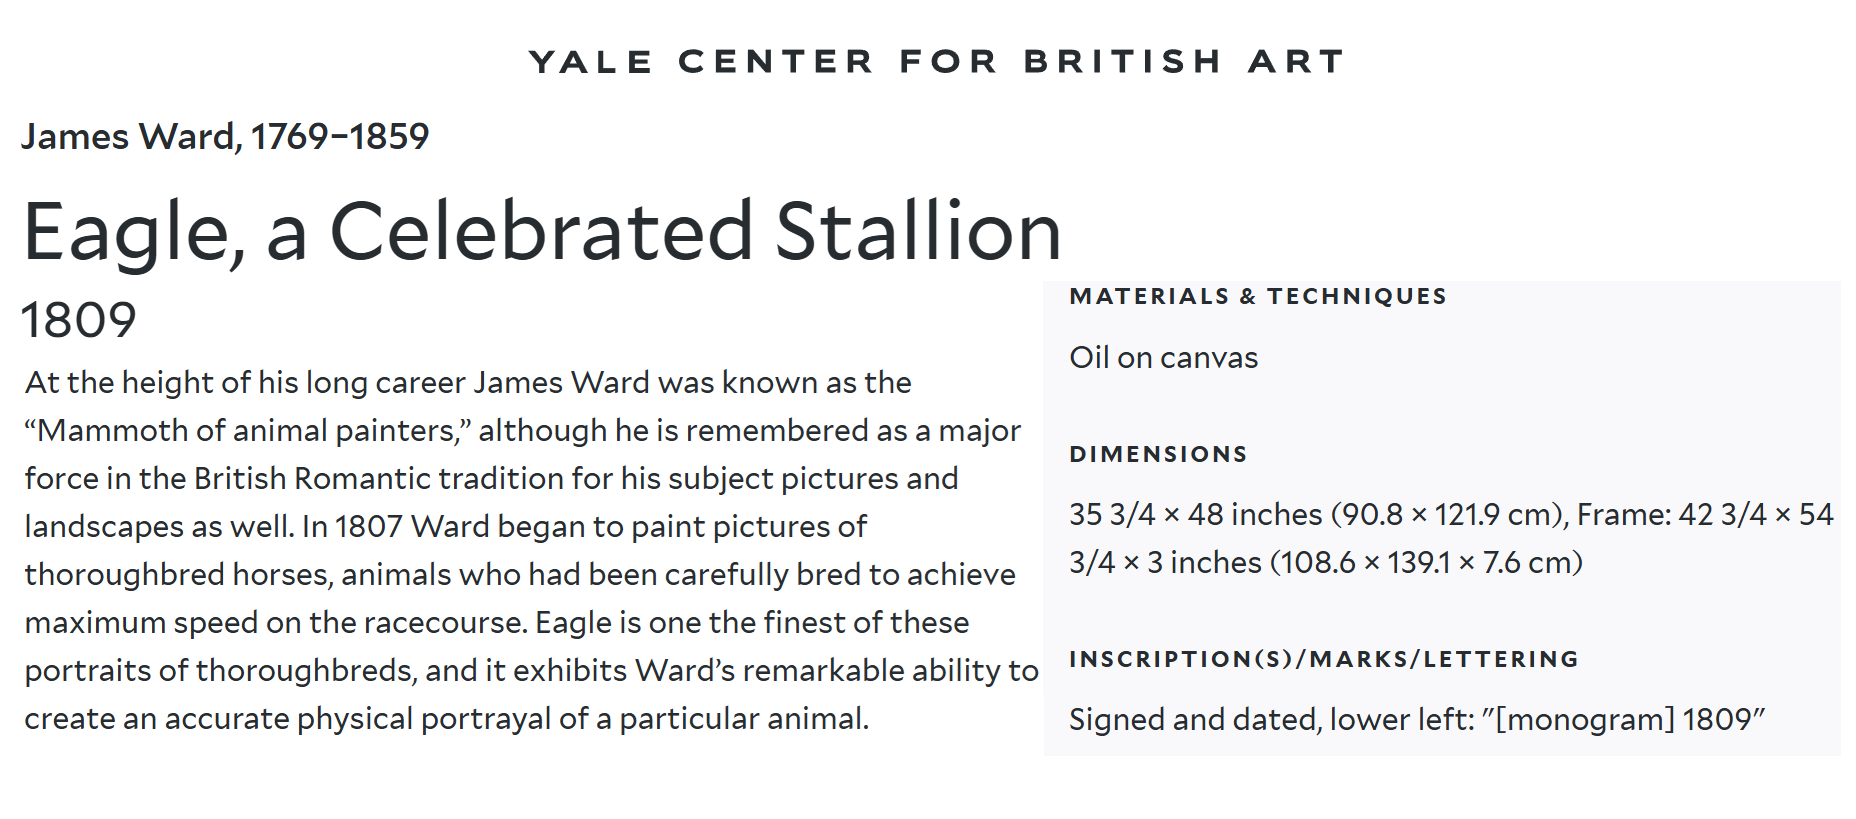
Task: Click the final line about accurate physical portrayal
Action: pos(447,719)
